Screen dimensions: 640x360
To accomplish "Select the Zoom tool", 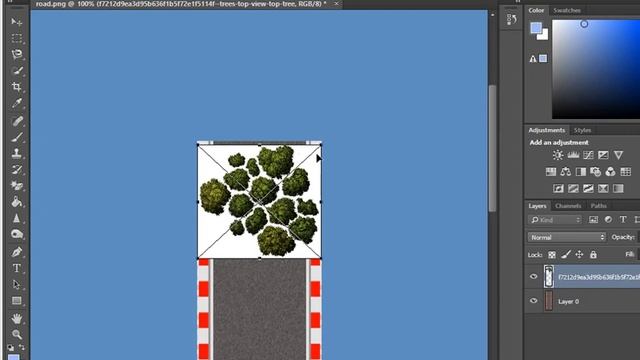I will 16,335.
